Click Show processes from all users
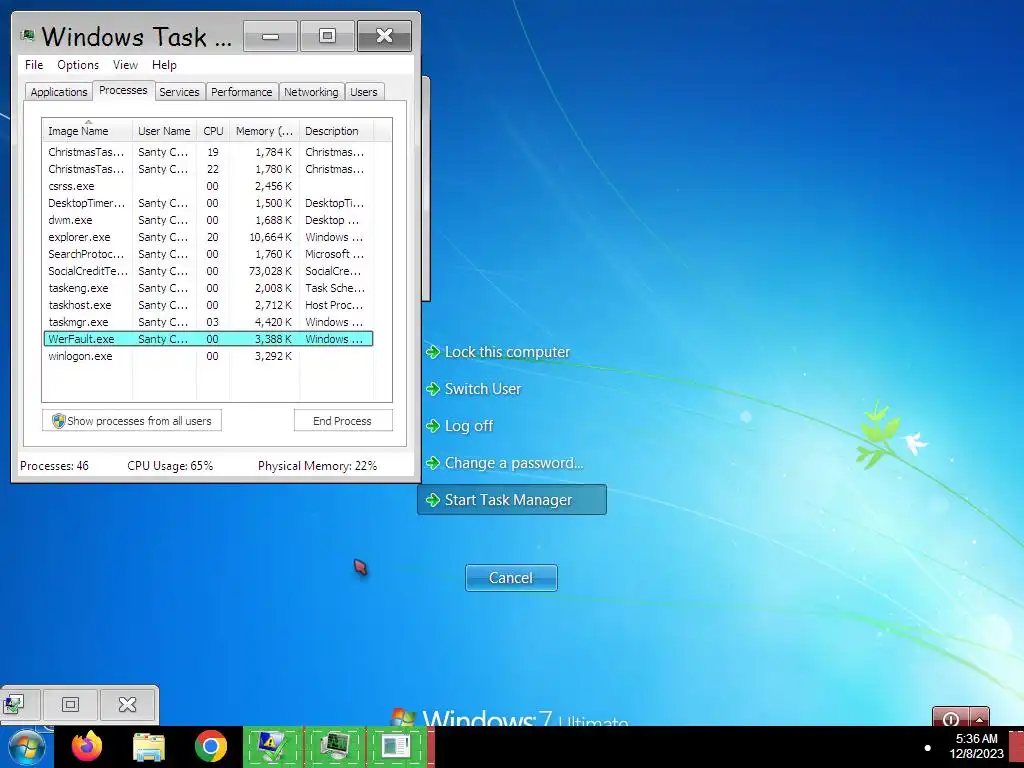The image size is (1024, 768). [132, 421]
